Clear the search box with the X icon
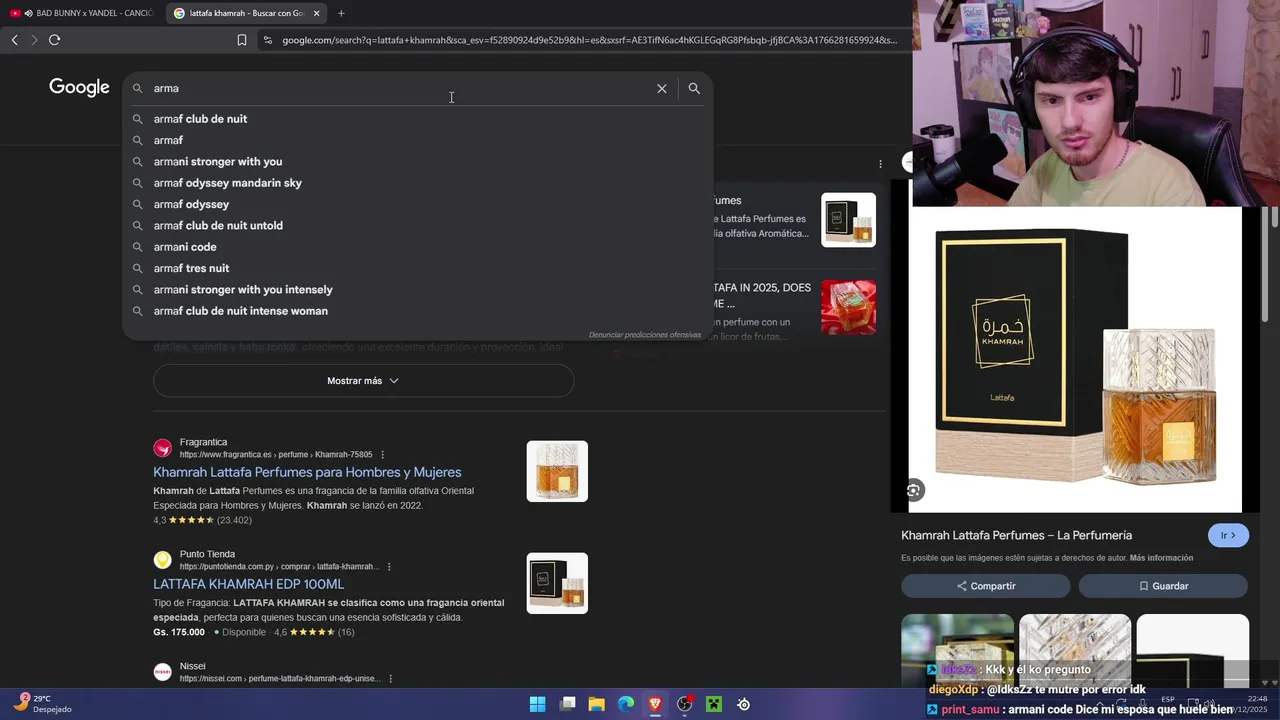 click(x=661, y=88)
